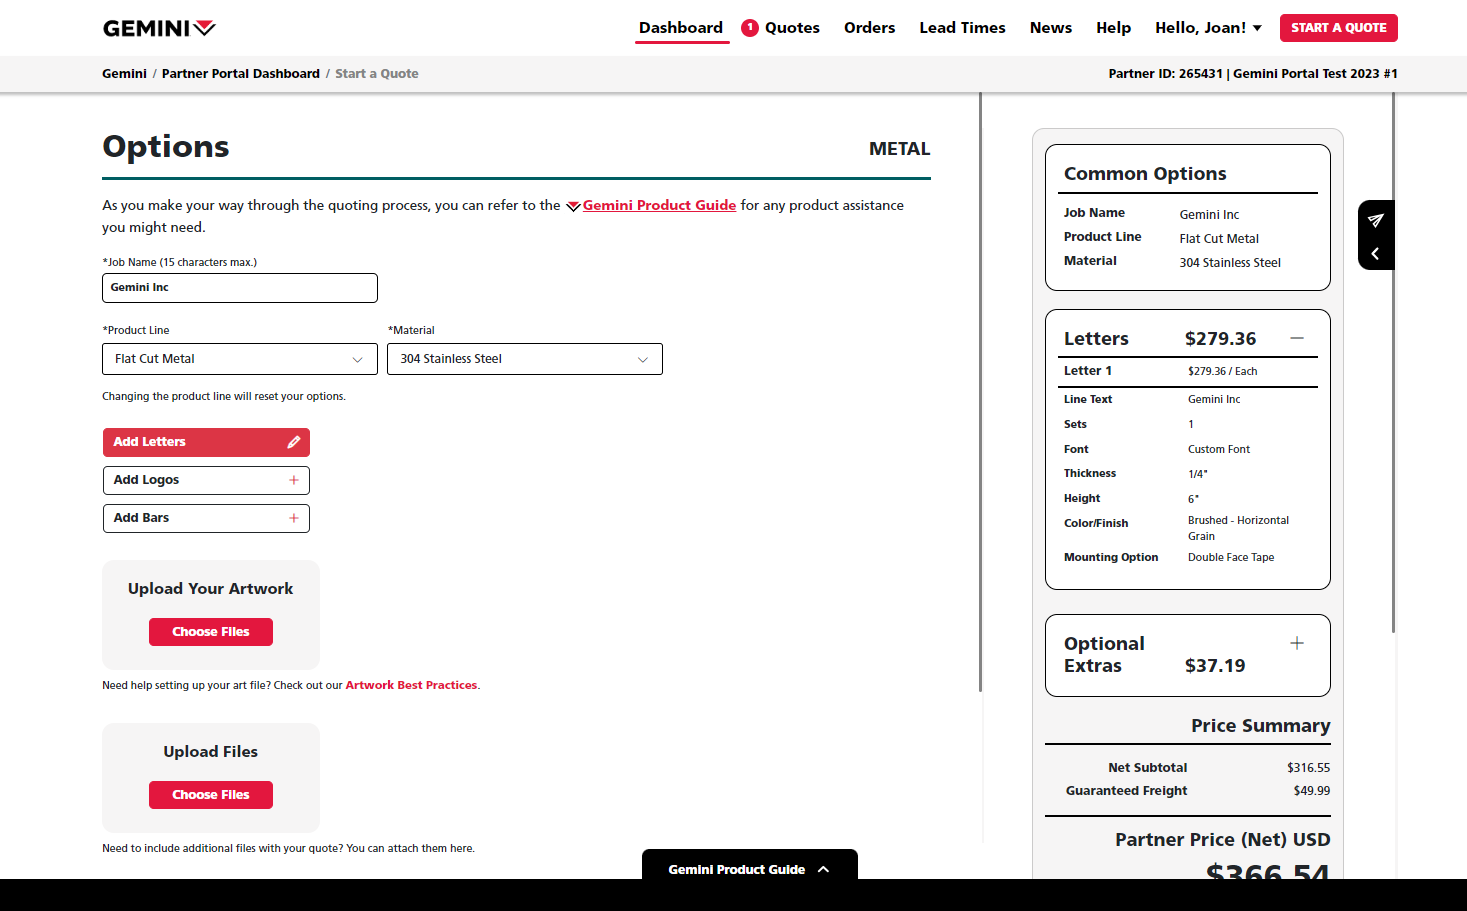Image resolution: width=1467 pixels, height=911 pixels.
Task: Open the Hello, Joan! account menu
Action: click(x=1208, y=28)
